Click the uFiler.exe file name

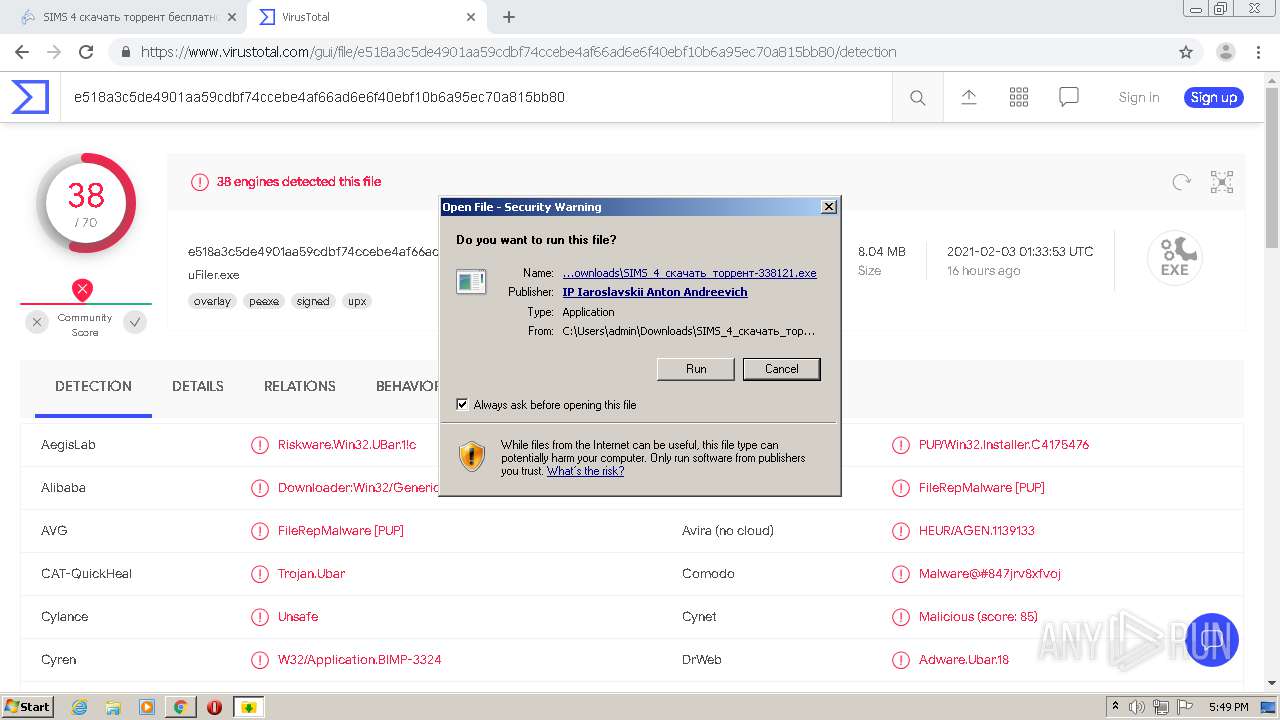point(213,275)
